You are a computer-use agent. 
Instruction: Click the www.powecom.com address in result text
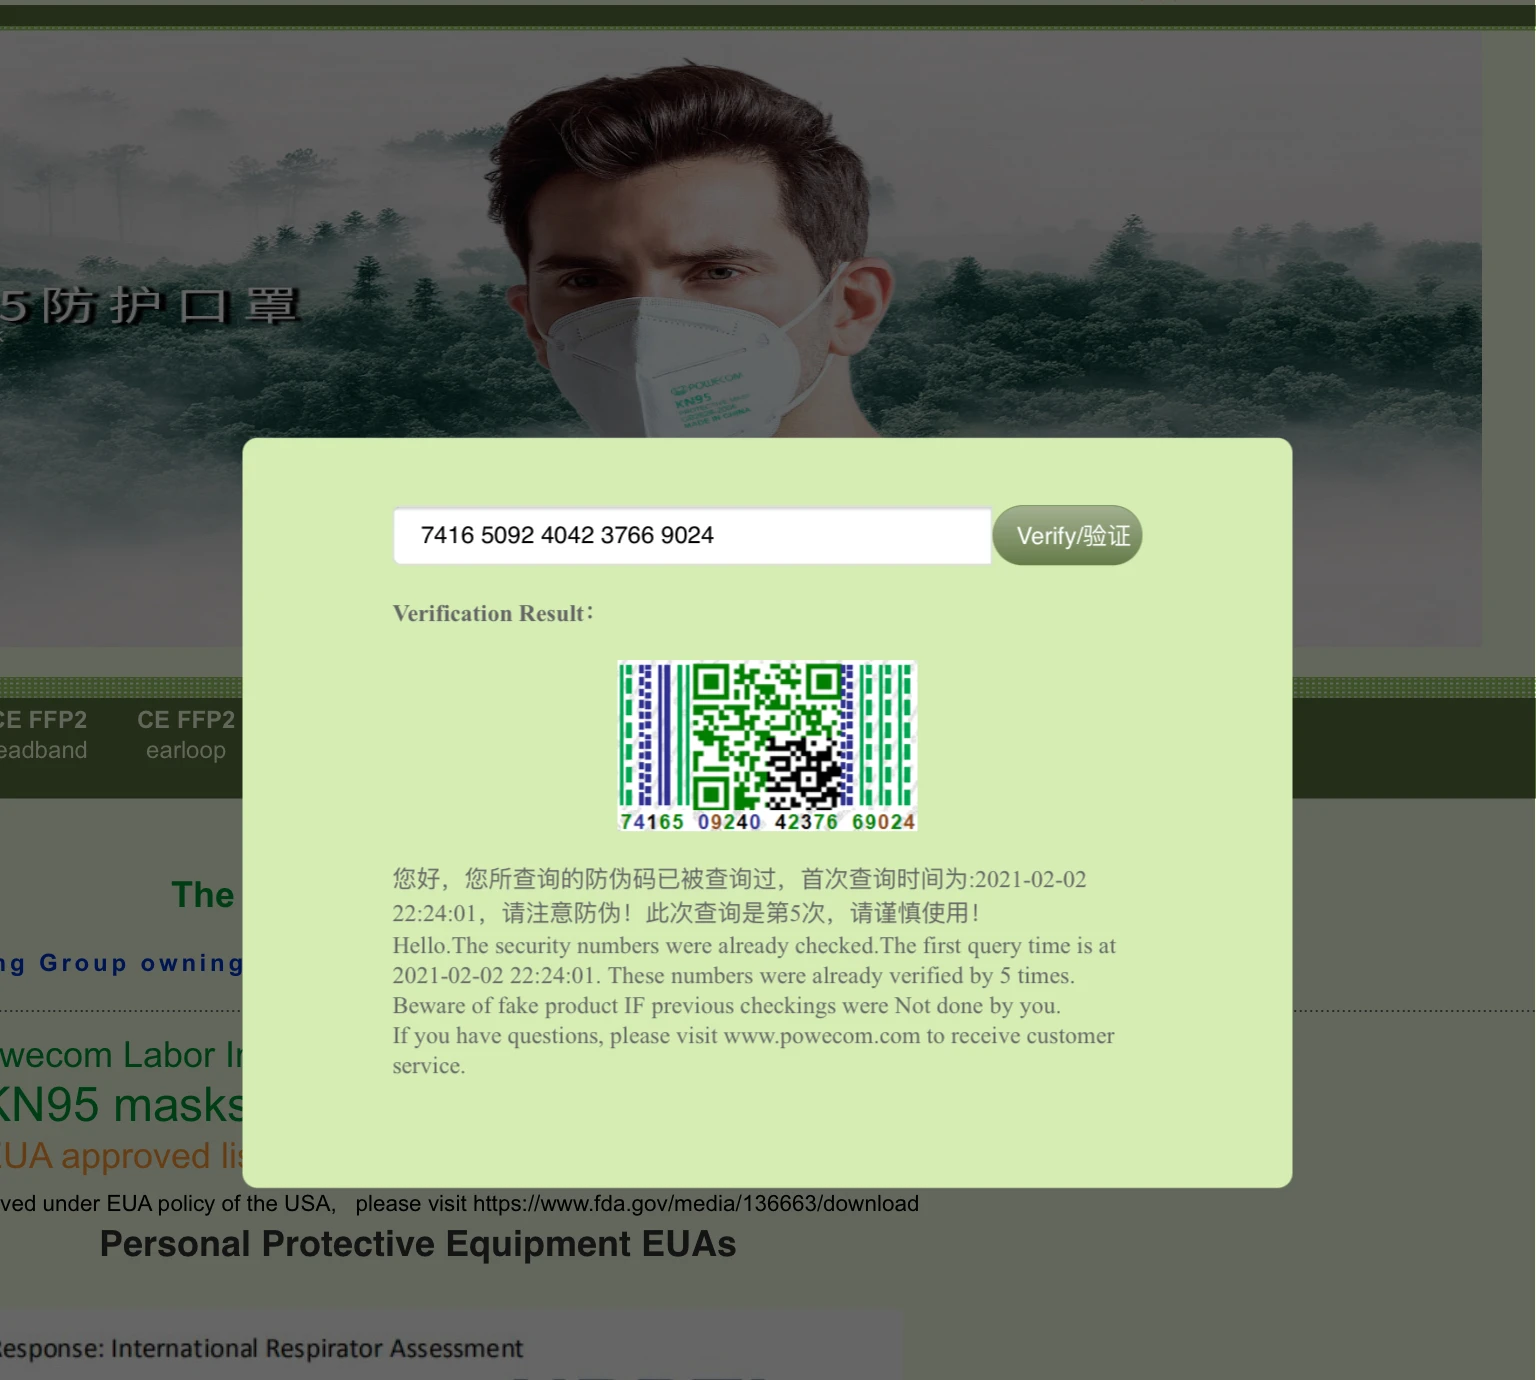(x=822, y=1036)
